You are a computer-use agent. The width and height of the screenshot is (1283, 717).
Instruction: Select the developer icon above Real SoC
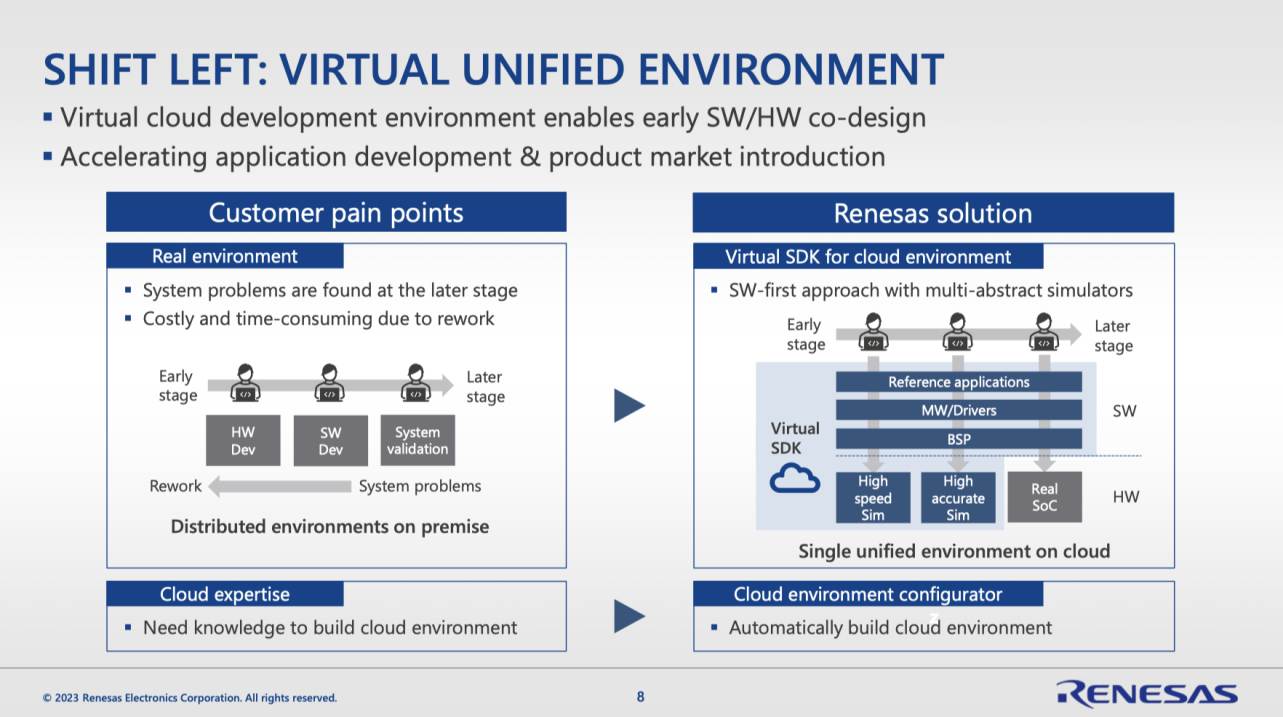point(1044,333)
